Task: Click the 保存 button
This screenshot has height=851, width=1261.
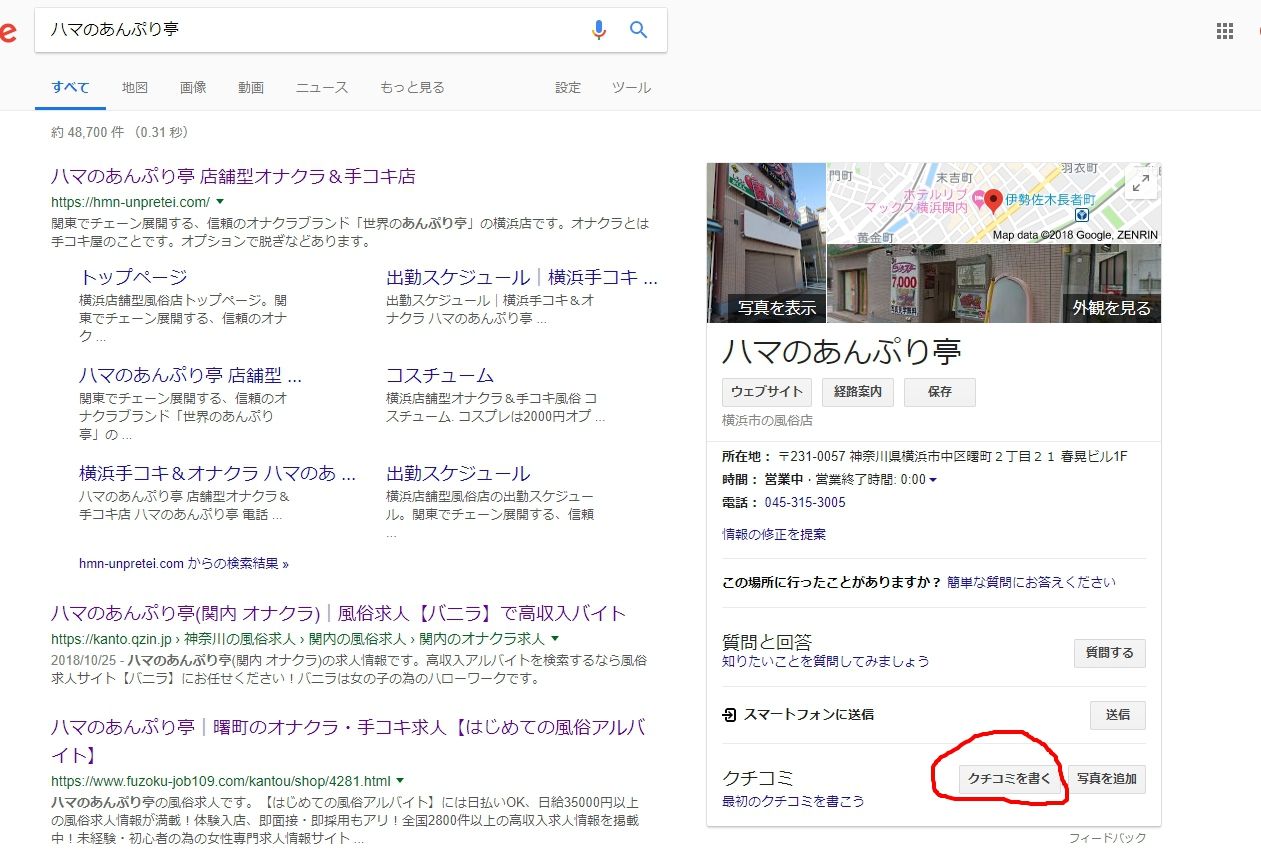Action: [x=940, y=392]
